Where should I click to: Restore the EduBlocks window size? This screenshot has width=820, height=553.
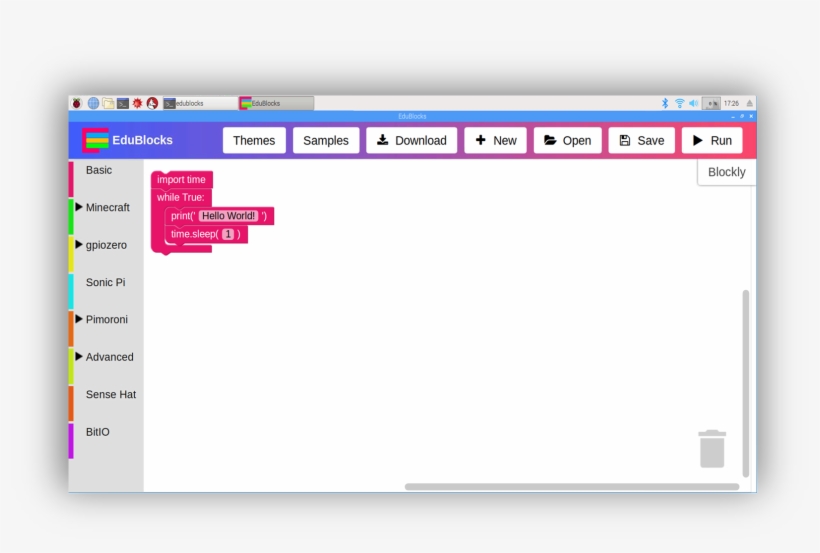pos(742,116)
